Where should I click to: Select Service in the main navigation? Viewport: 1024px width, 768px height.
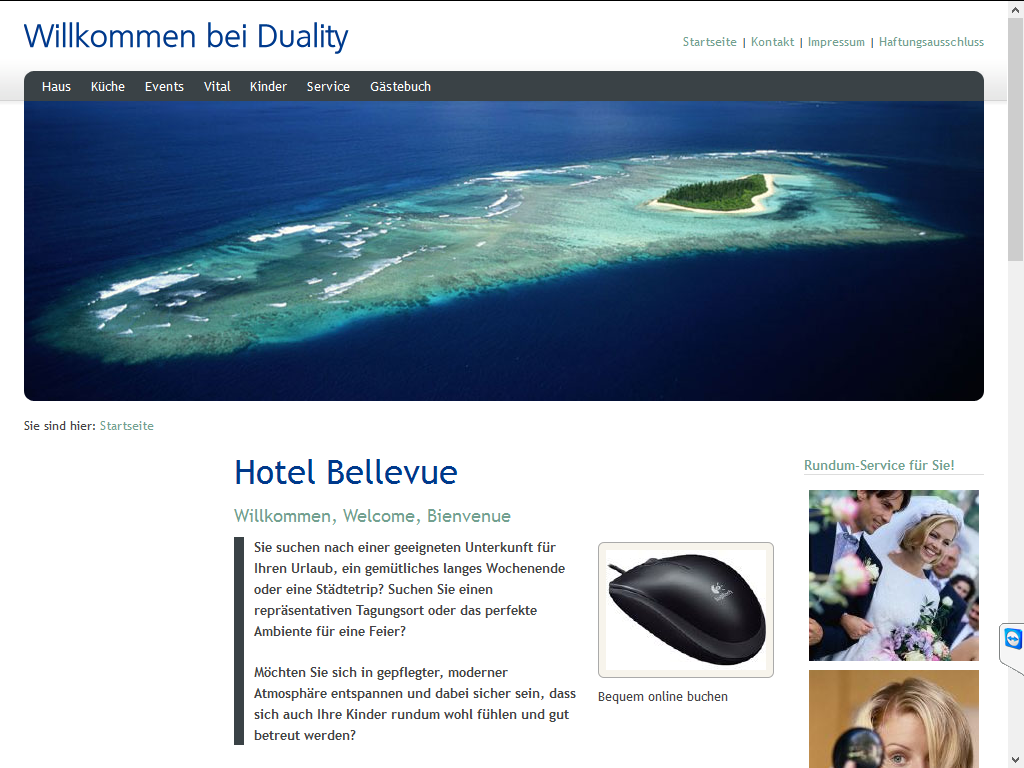tap(328, 86)
